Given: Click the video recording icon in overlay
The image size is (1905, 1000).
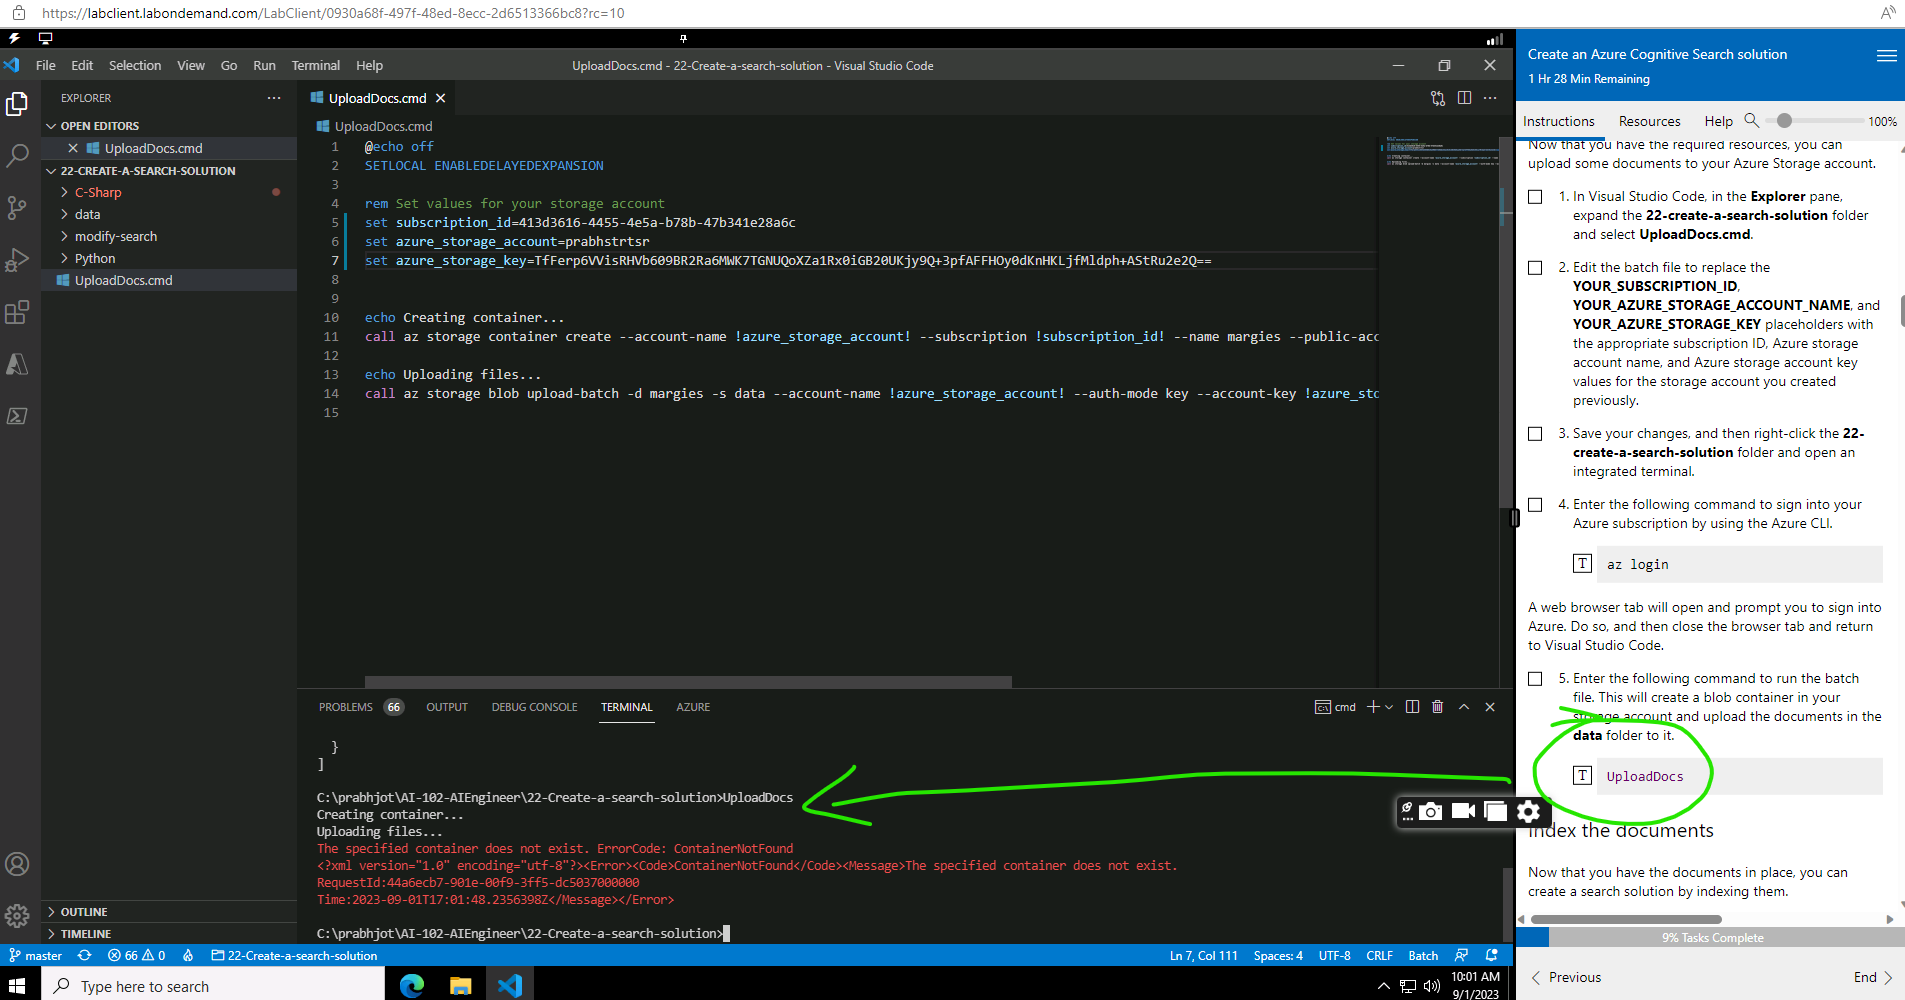Looking at the screenshot, I should click(x=1463, y=811).
